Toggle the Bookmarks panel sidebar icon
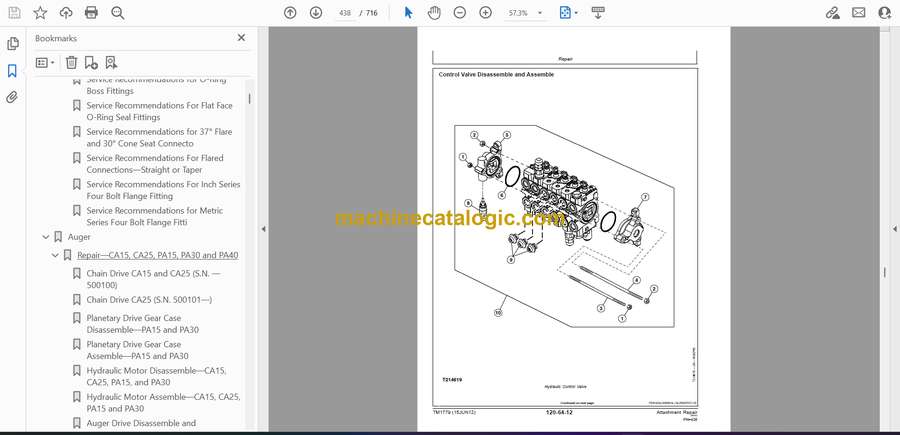The image size is (900, 435). coord(12,71)
